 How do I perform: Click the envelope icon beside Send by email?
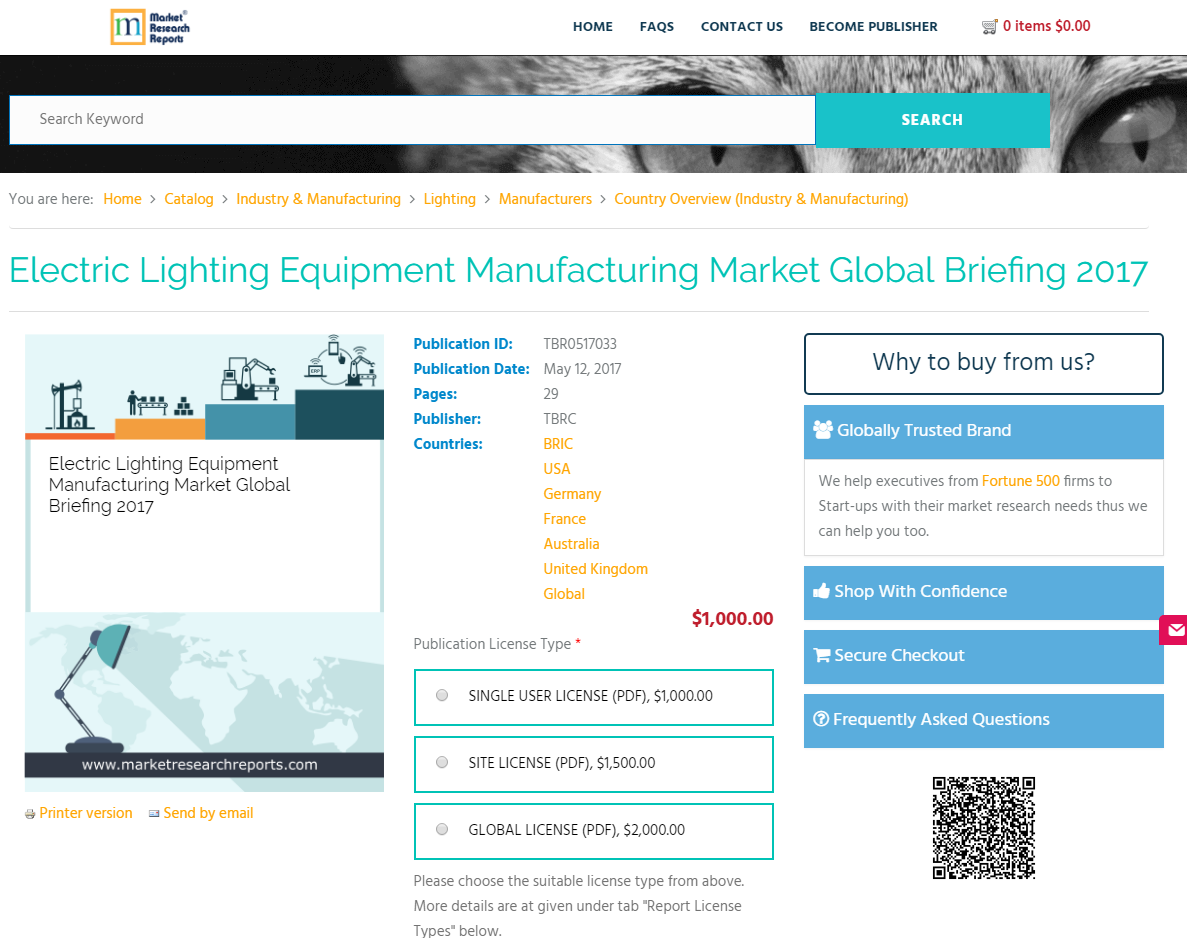(154, 813)
